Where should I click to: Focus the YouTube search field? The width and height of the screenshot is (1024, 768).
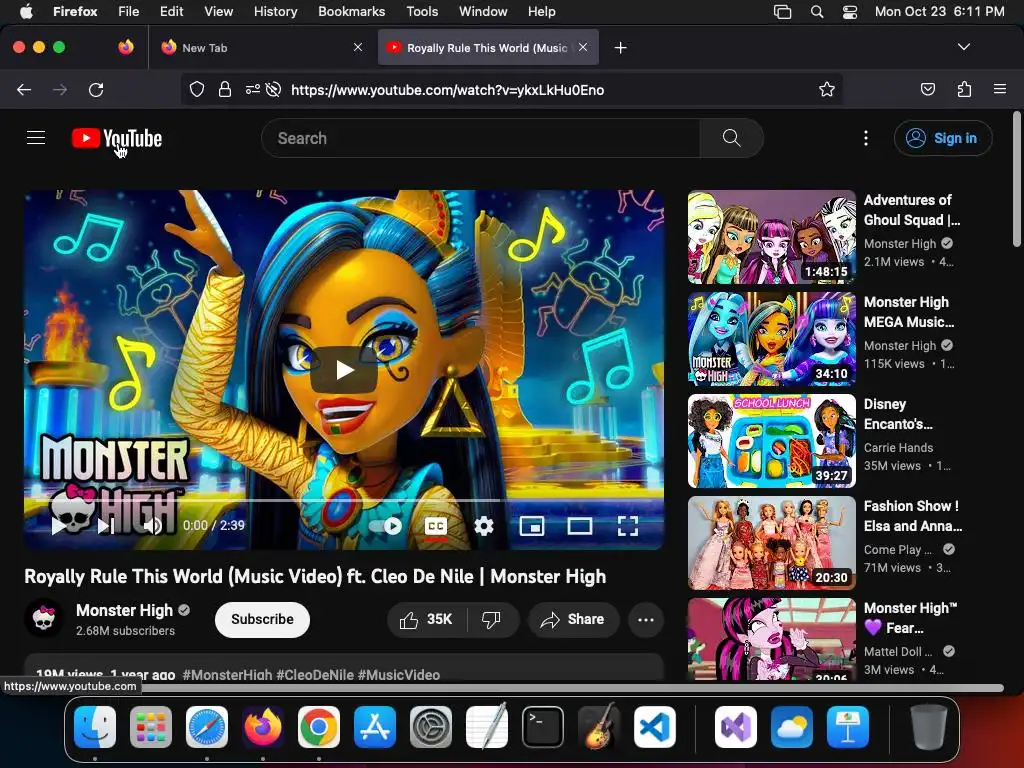[480, 138]
